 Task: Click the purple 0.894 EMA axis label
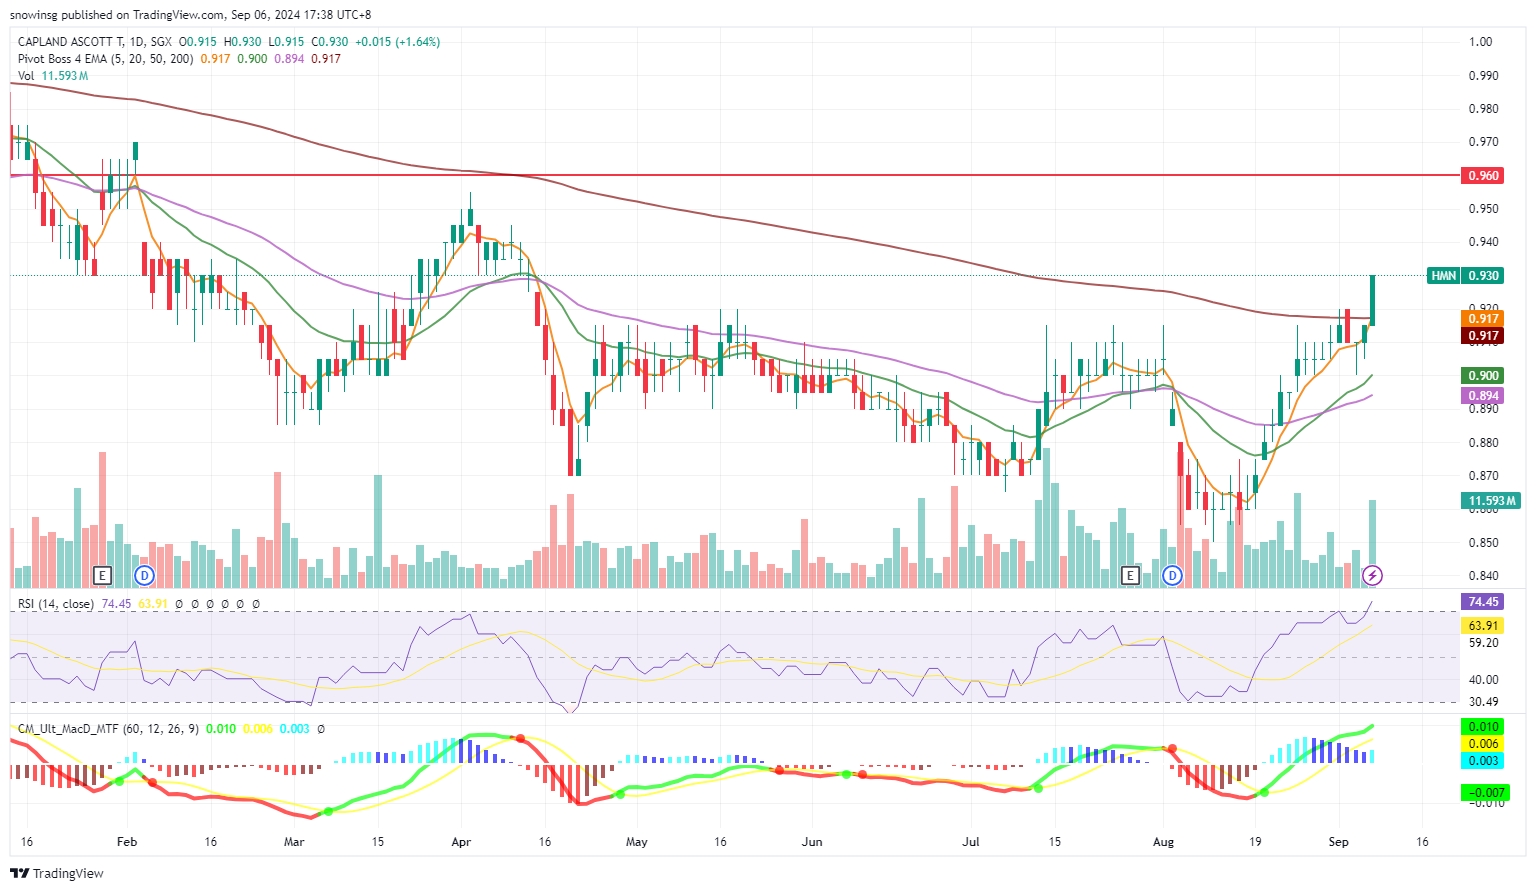tap(1483, 396)
